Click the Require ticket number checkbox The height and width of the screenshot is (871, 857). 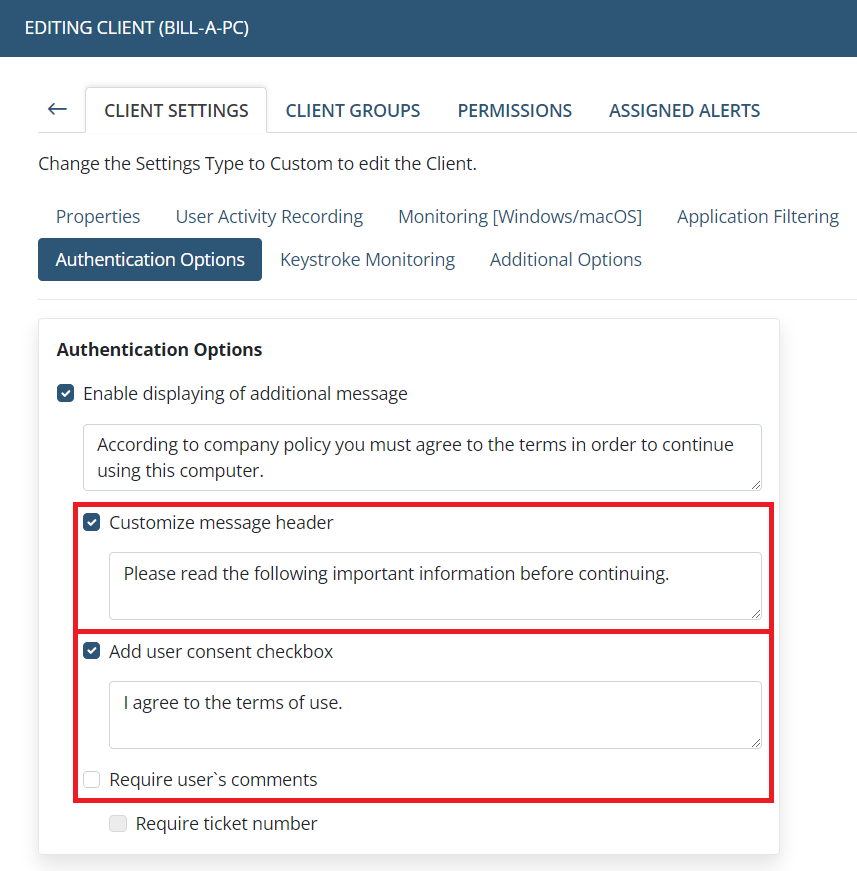click(118, 824)
